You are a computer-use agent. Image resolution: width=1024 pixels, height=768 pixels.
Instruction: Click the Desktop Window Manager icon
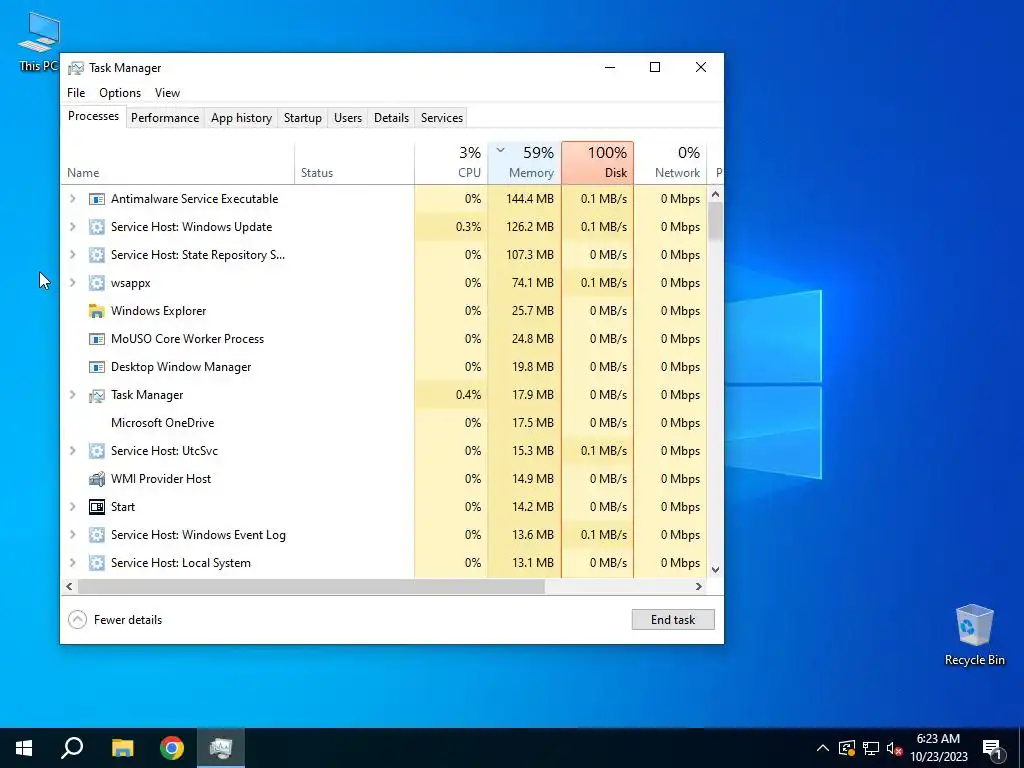tap(97, 367)
